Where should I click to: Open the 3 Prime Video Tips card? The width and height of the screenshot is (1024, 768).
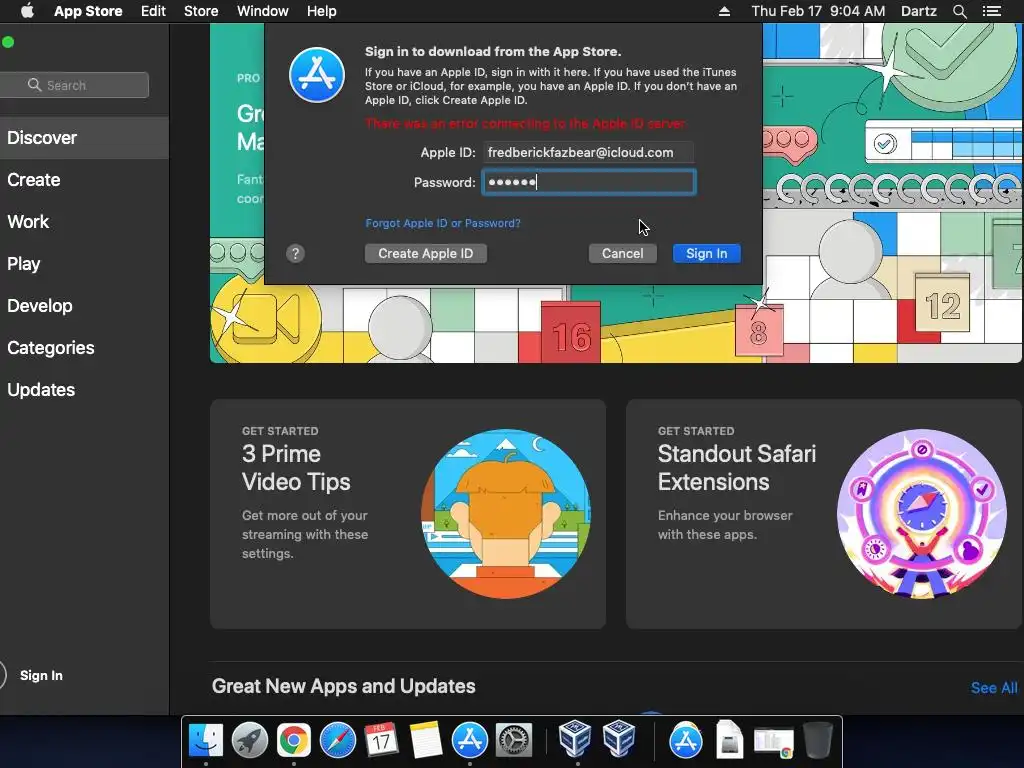click(408, 514)
